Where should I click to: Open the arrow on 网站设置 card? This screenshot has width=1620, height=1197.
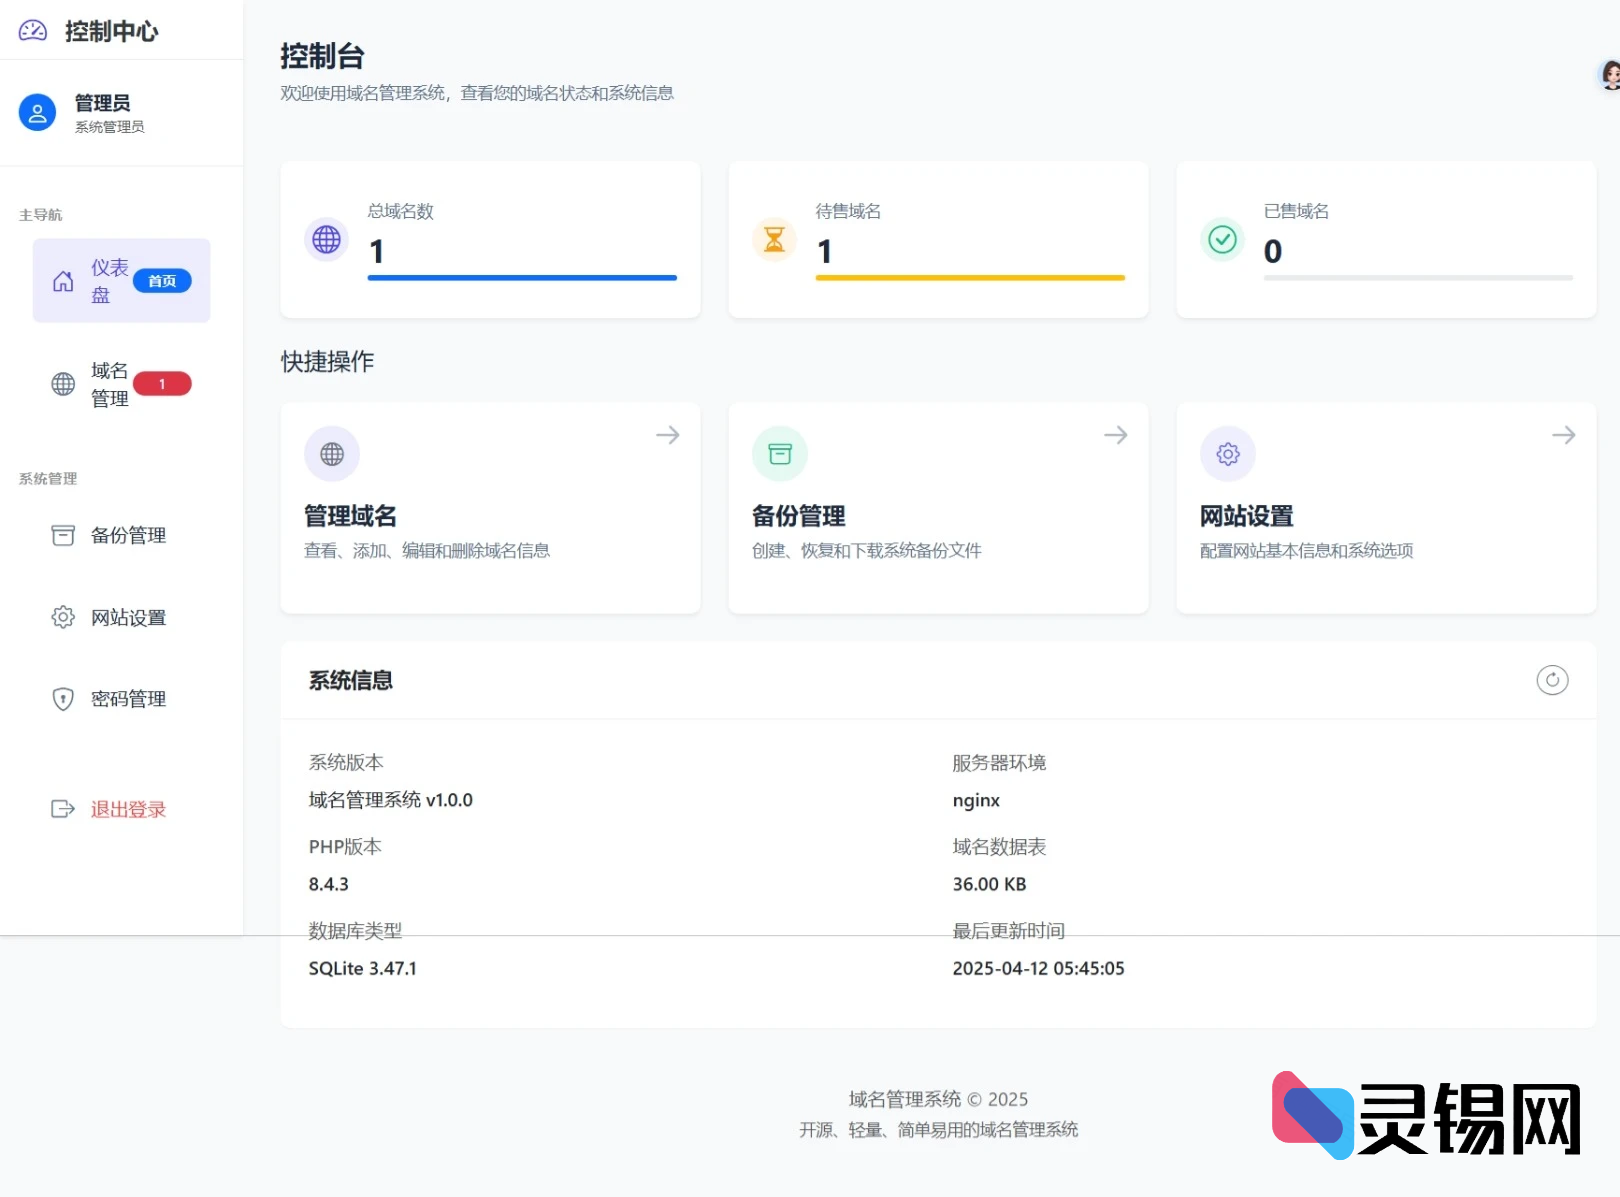[1563, 435]
